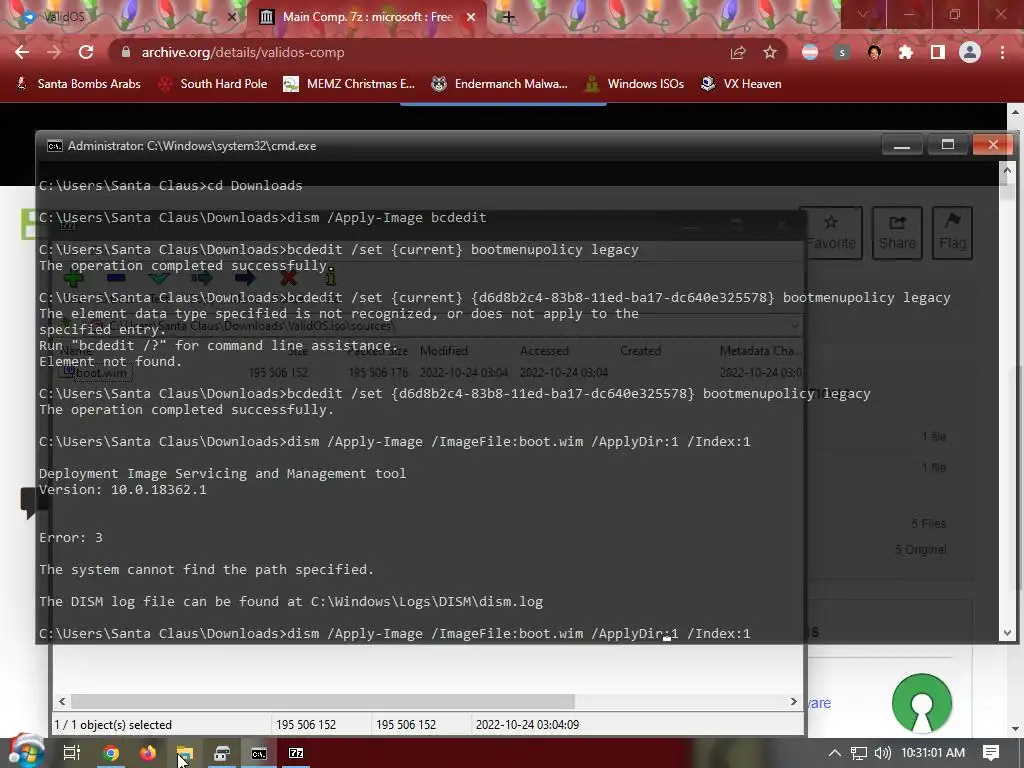
Task: Open the face avatar extension icon
Action: point(874,52)
